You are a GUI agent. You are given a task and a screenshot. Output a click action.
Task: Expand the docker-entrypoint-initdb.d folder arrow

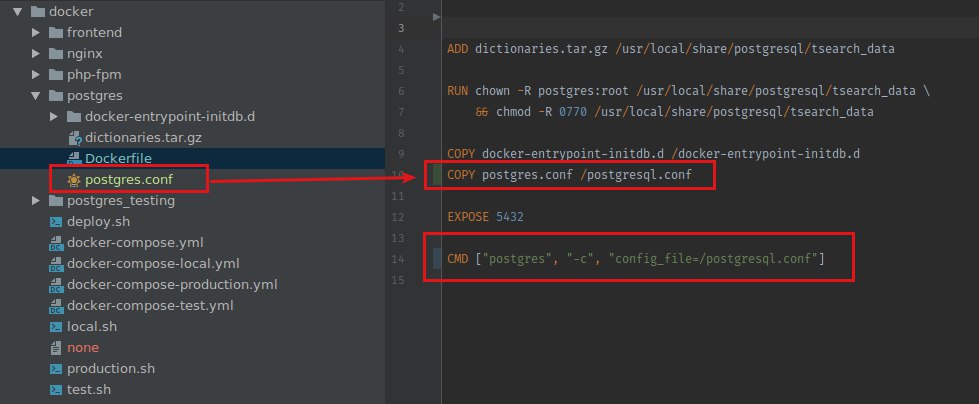pyautogui.click(x=54, y=117)
